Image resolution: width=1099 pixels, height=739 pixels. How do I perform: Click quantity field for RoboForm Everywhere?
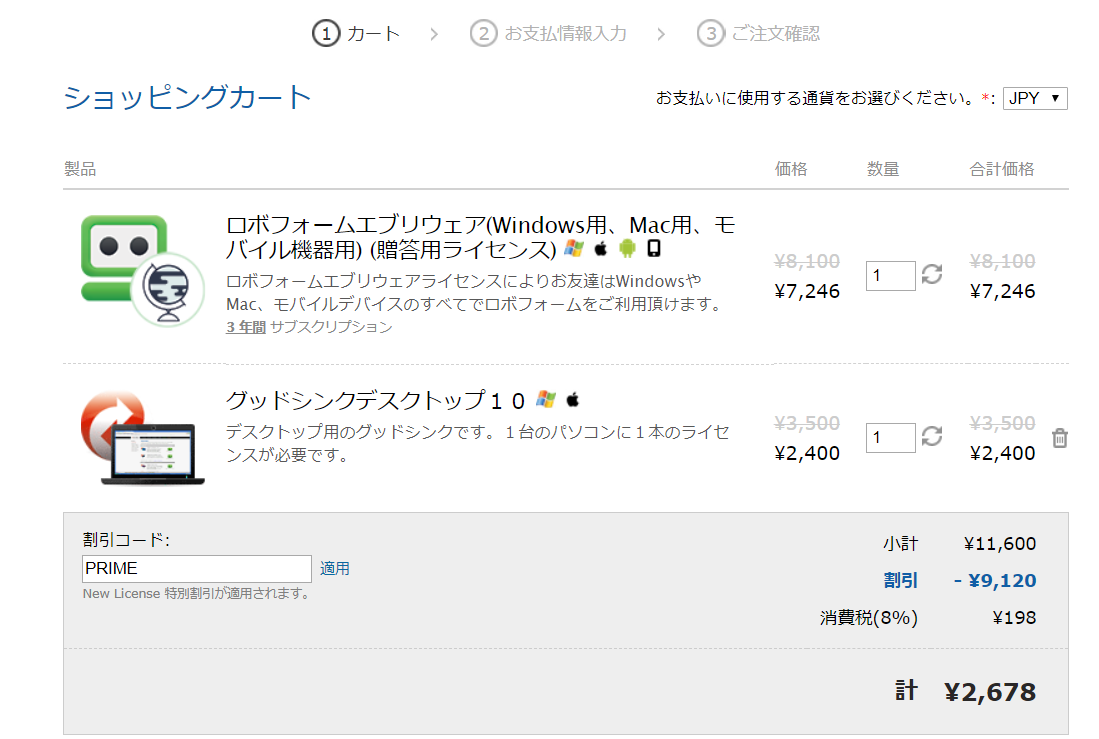[x=890, y=276]
